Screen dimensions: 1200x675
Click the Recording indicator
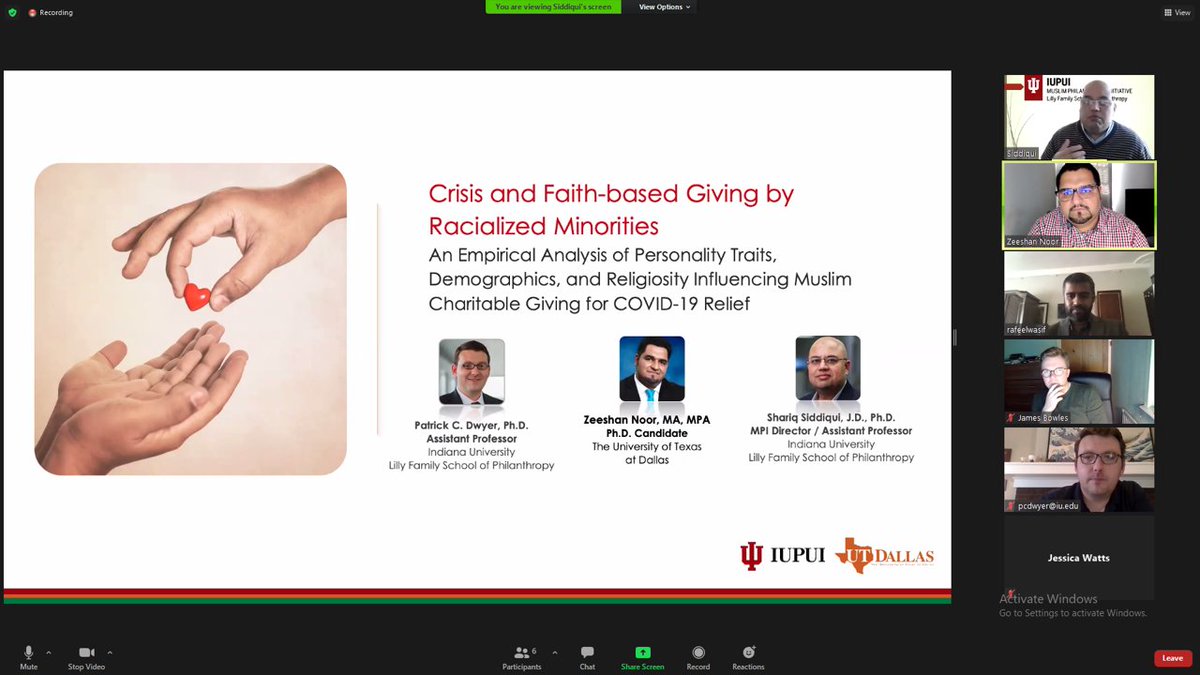click(x=50, y=12)
